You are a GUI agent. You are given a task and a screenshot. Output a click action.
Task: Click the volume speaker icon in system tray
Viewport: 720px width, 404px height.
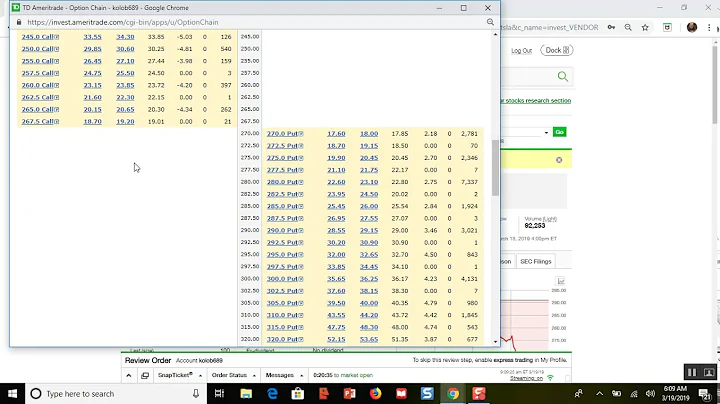(650, 393)
